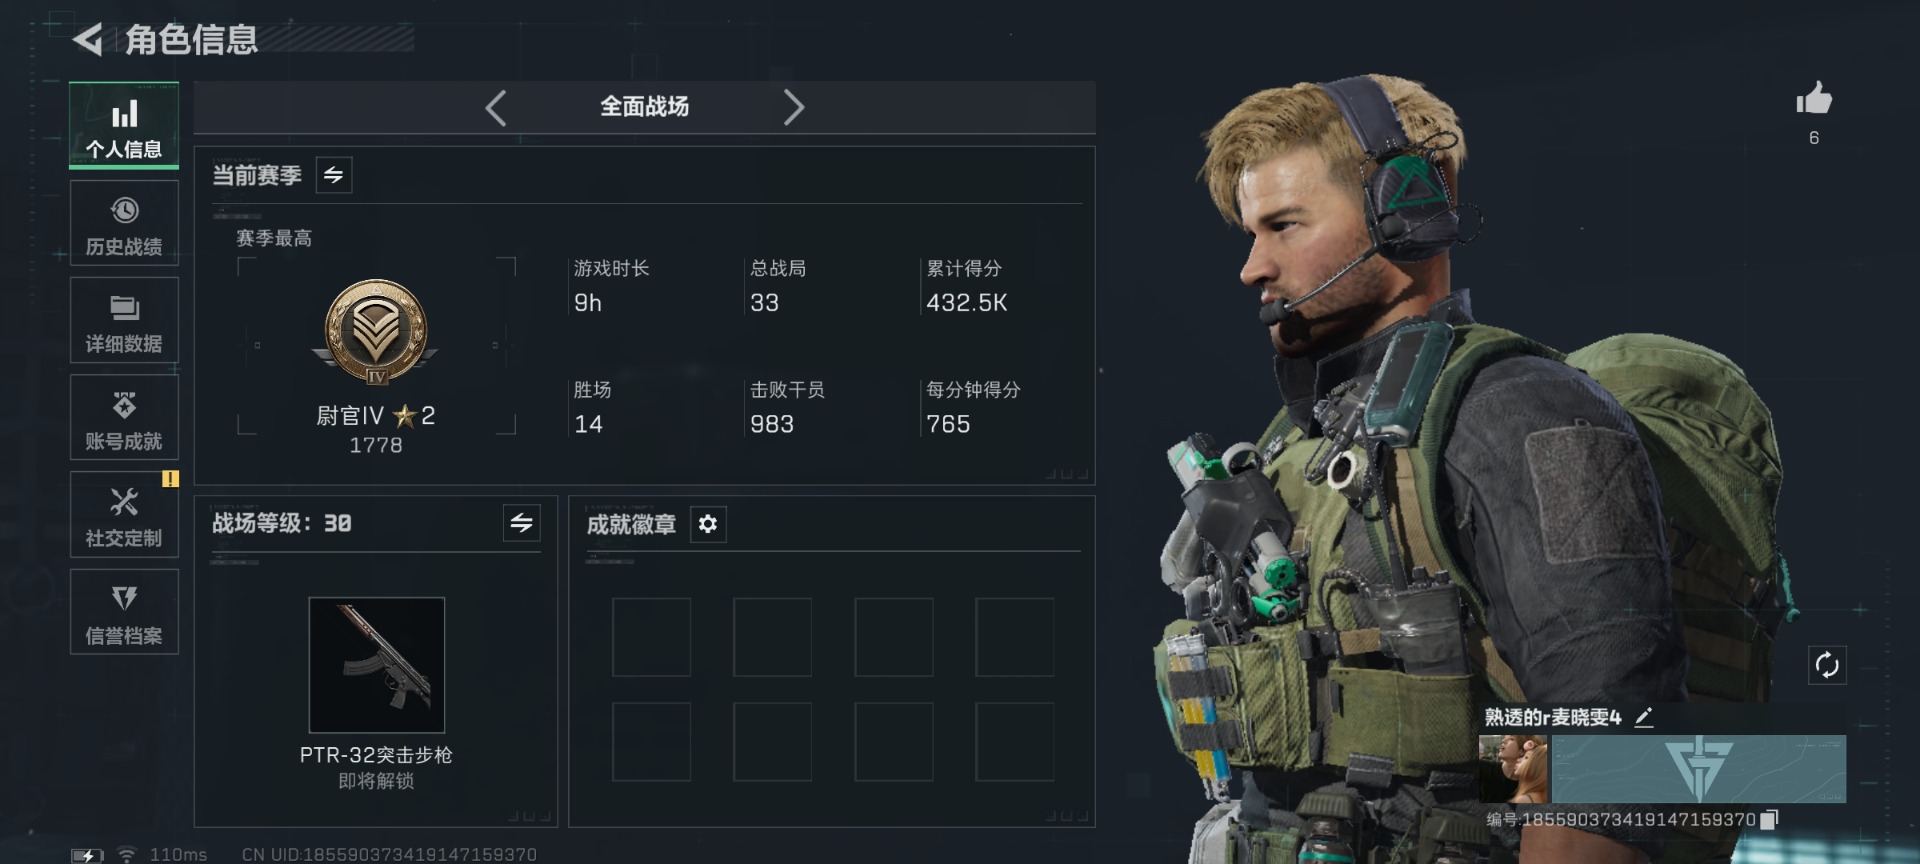This screenshot has height=864, width=1920.
Task: Open 账号成就 from the sidebar
Action: 124,417
